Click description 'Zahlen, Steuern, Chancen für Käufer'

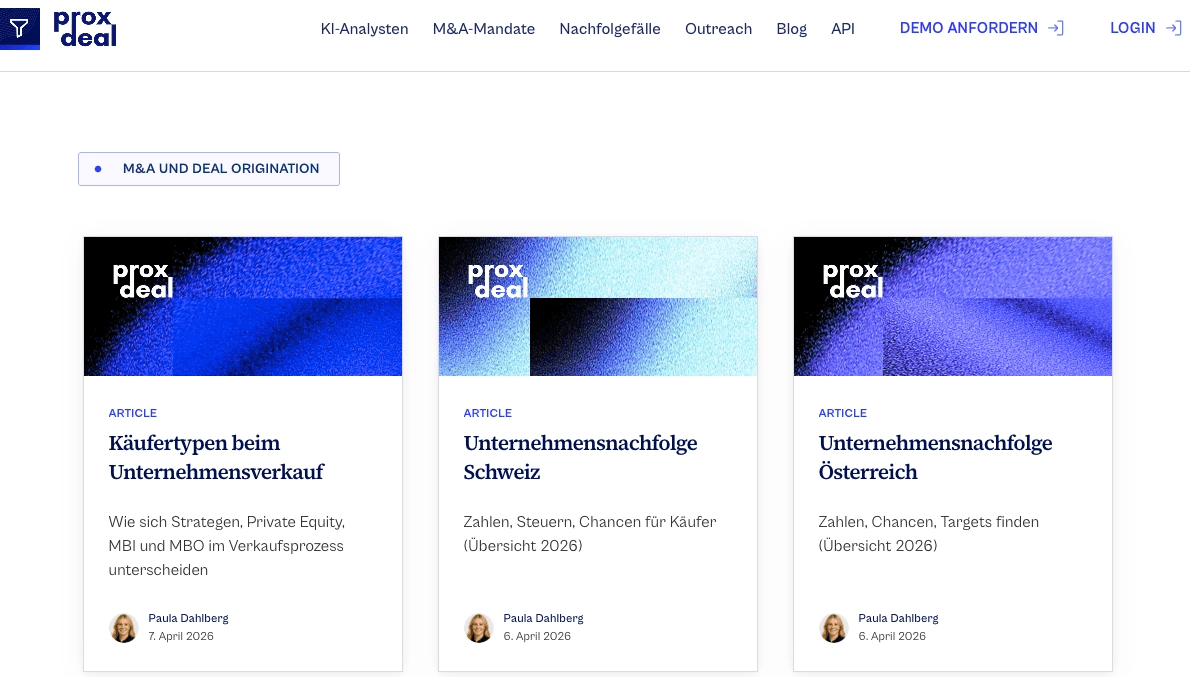590,534
